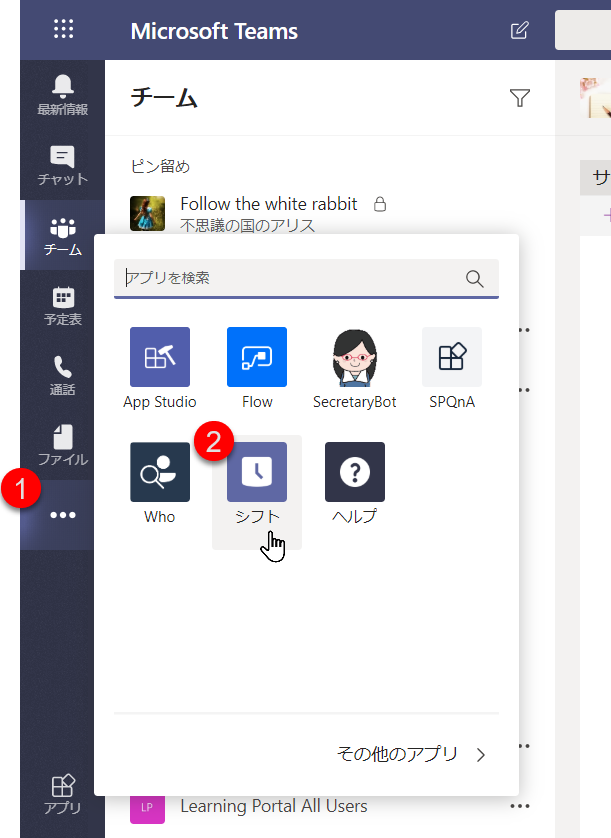The image size is (611, 838).
Task: Open the ヘルプ help app
Action: 355,484
